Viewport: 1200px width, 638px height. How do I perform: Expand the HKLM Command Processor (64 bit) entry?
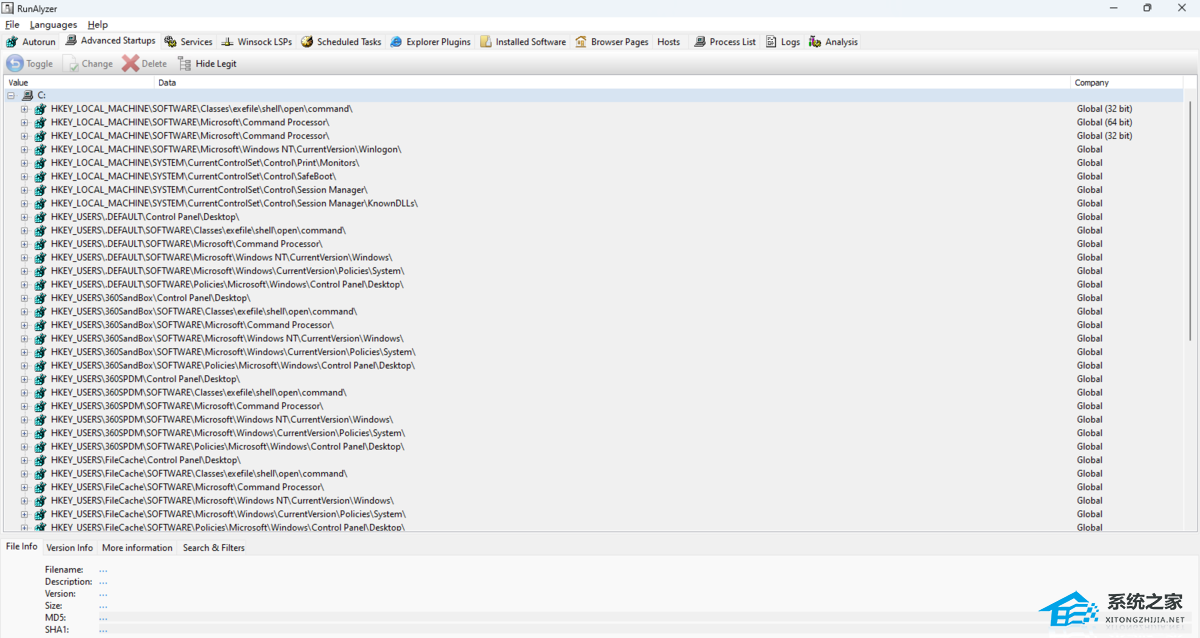24,122
